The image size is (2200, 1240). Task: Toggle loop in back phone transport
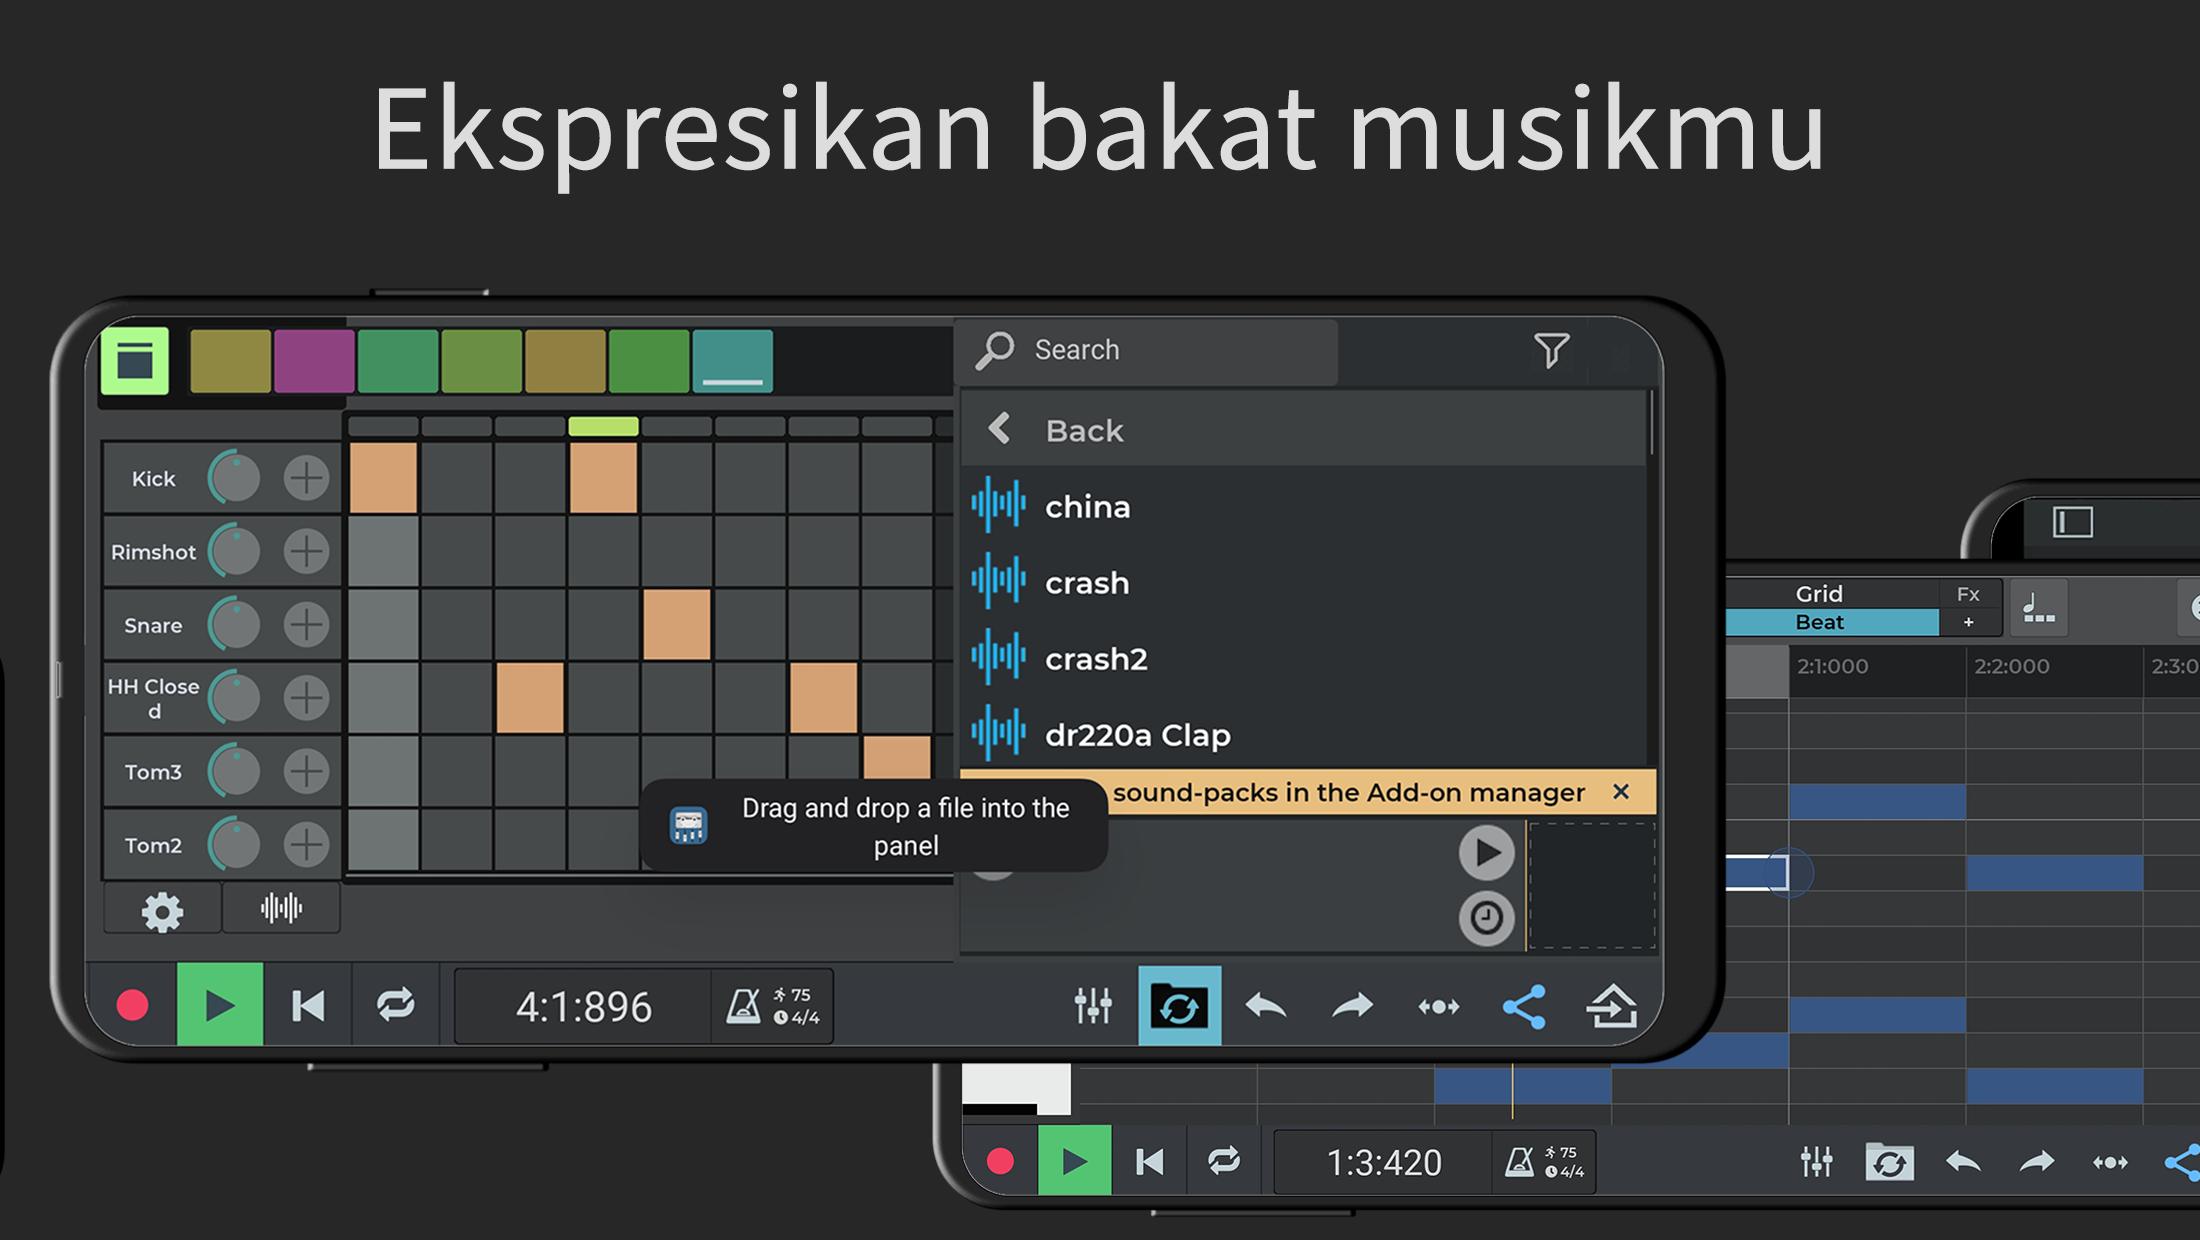tap(1223, 1161)
